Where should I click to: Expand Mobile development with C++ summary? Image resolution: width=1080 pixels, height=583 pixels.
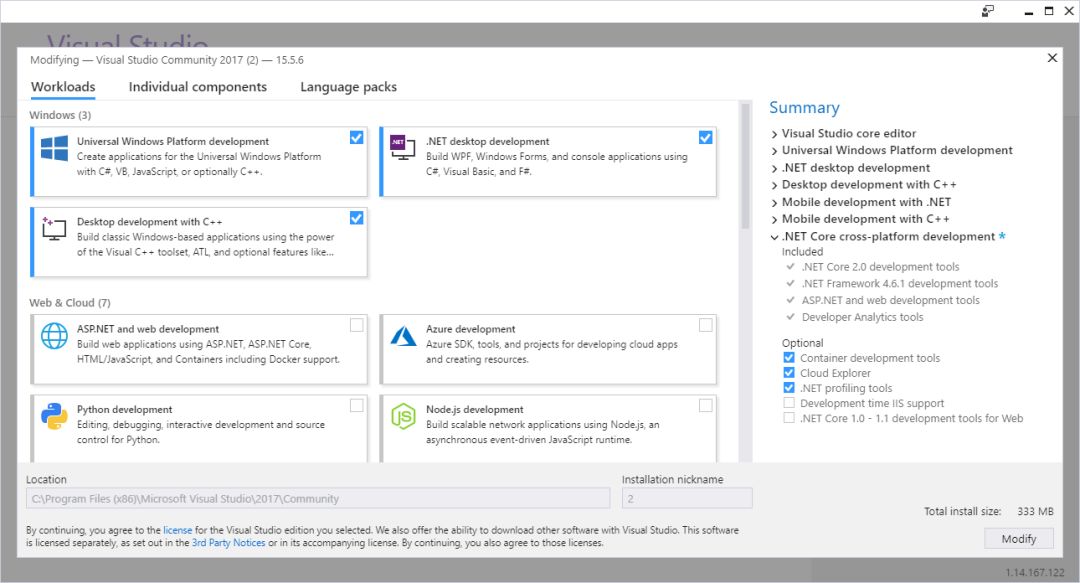(775, 220)
